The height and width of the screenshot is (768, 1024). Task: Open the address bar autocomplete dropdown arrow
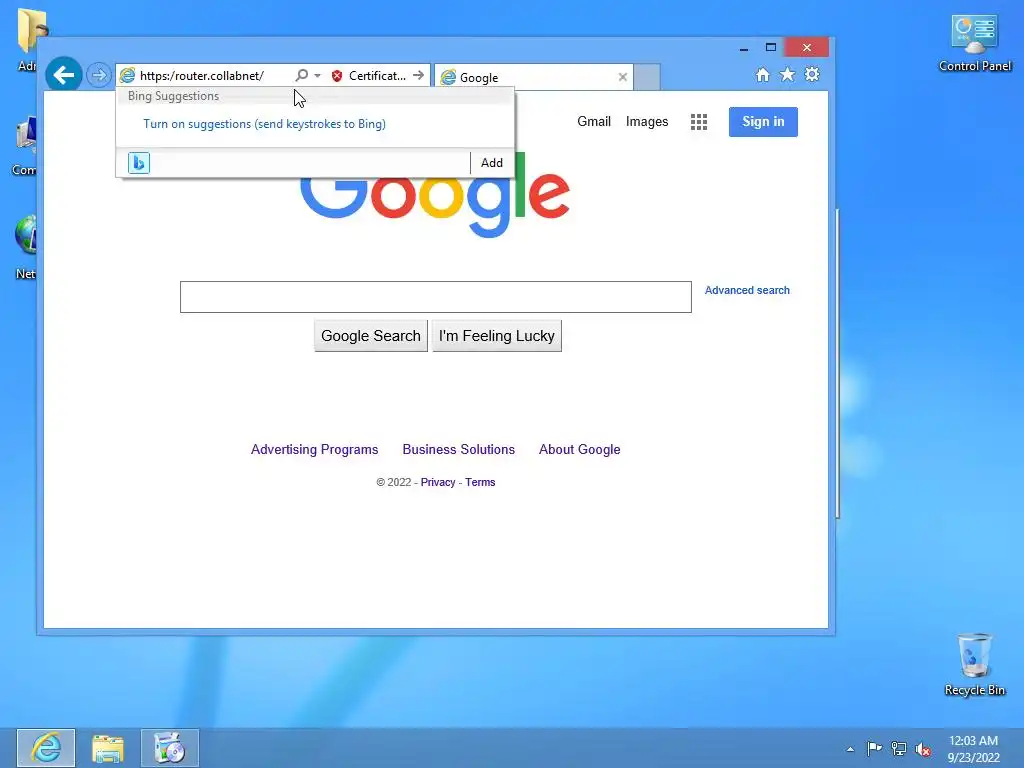317,76
